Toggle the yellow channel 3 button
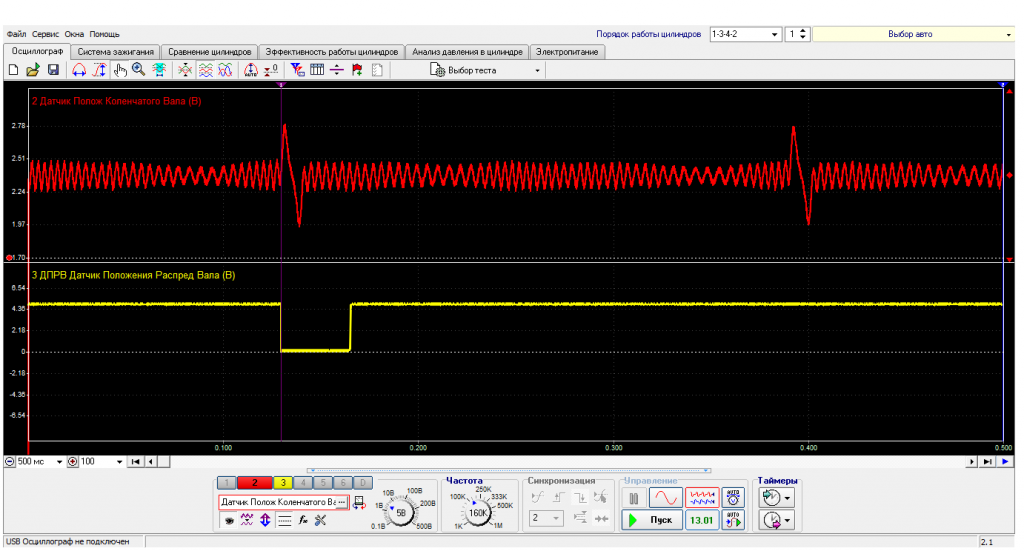 click(x=283, y=483)
